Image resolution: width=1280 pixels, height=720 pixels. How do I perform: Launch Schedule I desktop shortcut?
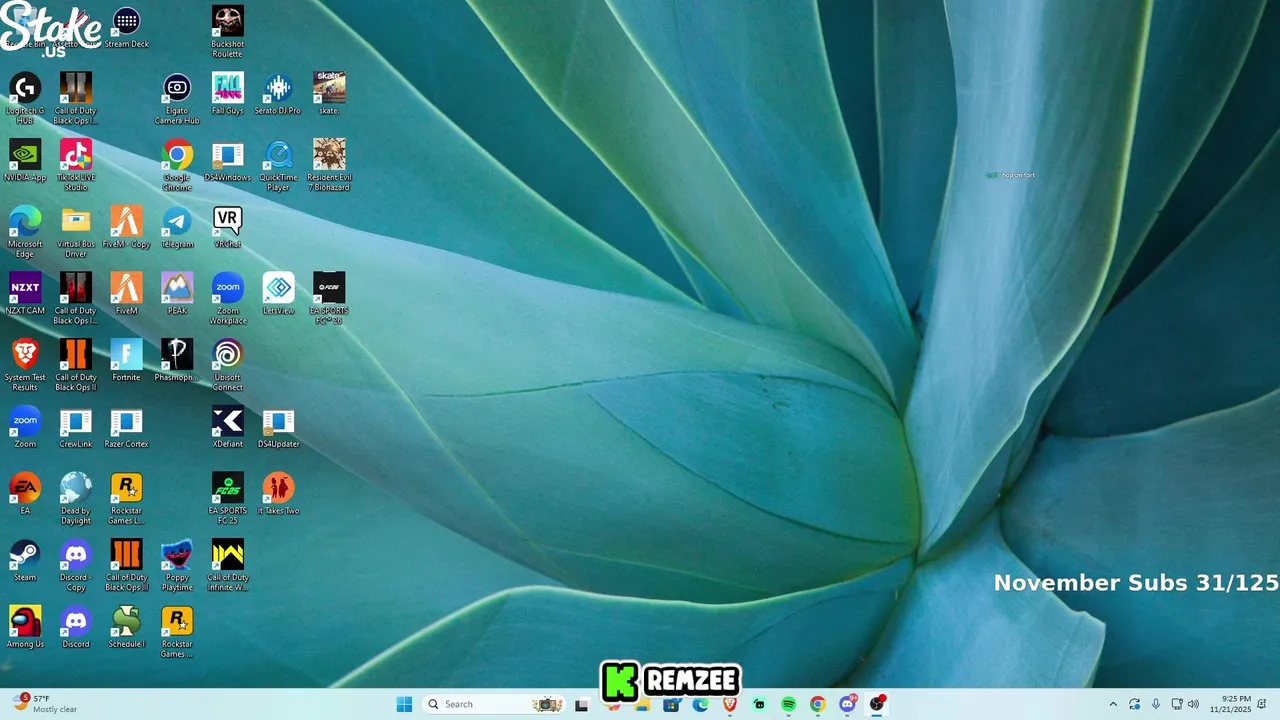126,627
